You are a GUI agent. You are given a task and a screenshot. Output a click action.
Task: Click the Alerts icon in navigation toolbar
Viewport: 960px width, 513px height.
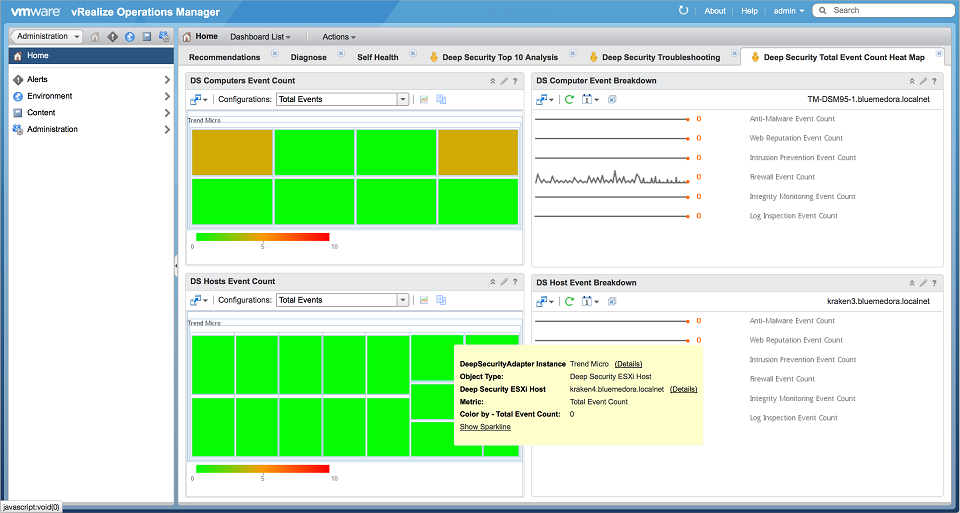(112, 37)
